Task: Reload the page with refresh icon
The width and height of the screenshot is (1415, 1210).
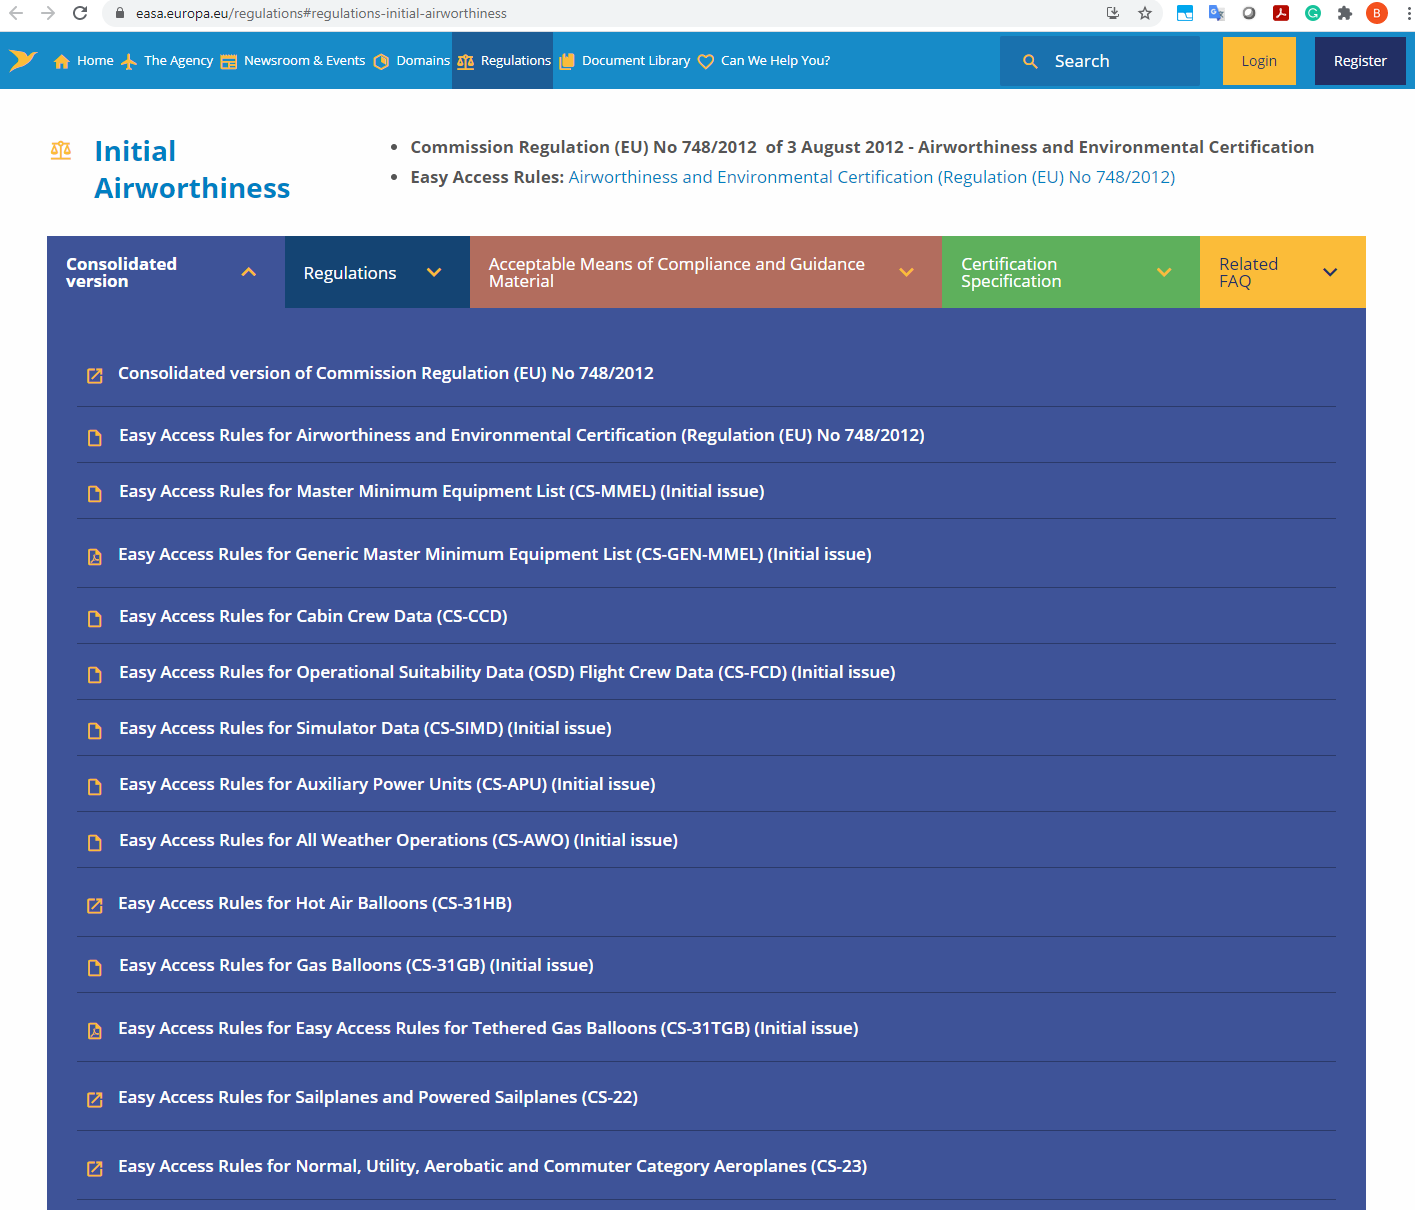Action: click(x=80, y=13)
